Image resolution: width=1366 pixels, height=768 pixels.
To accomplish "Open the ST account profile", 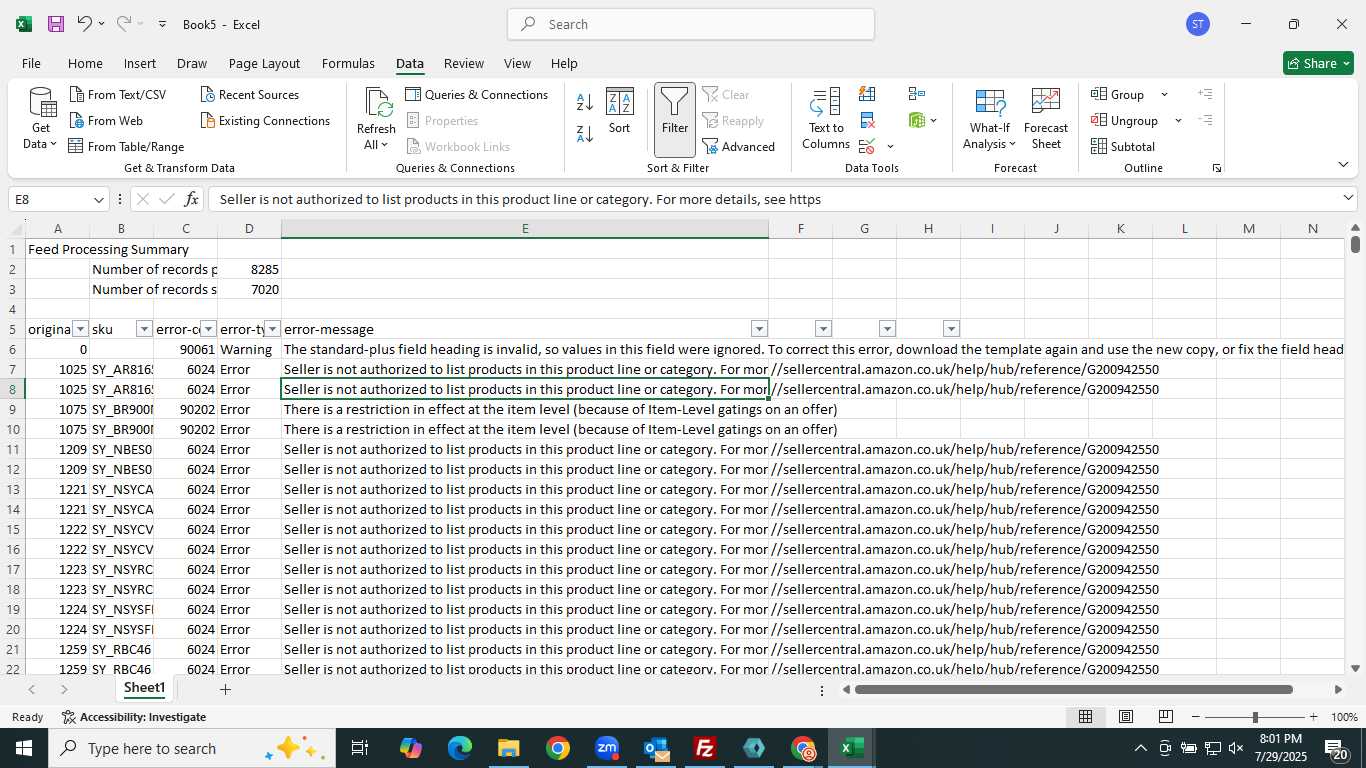I will 1198,24.
